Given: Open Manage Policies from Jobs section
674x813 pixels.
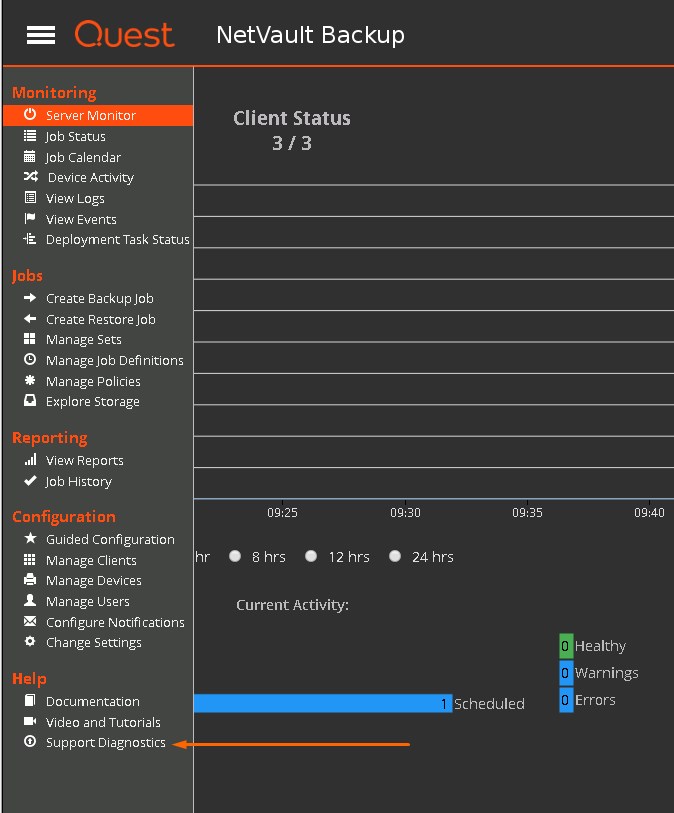Looking at the screenshot, I should tap(93, 381).
